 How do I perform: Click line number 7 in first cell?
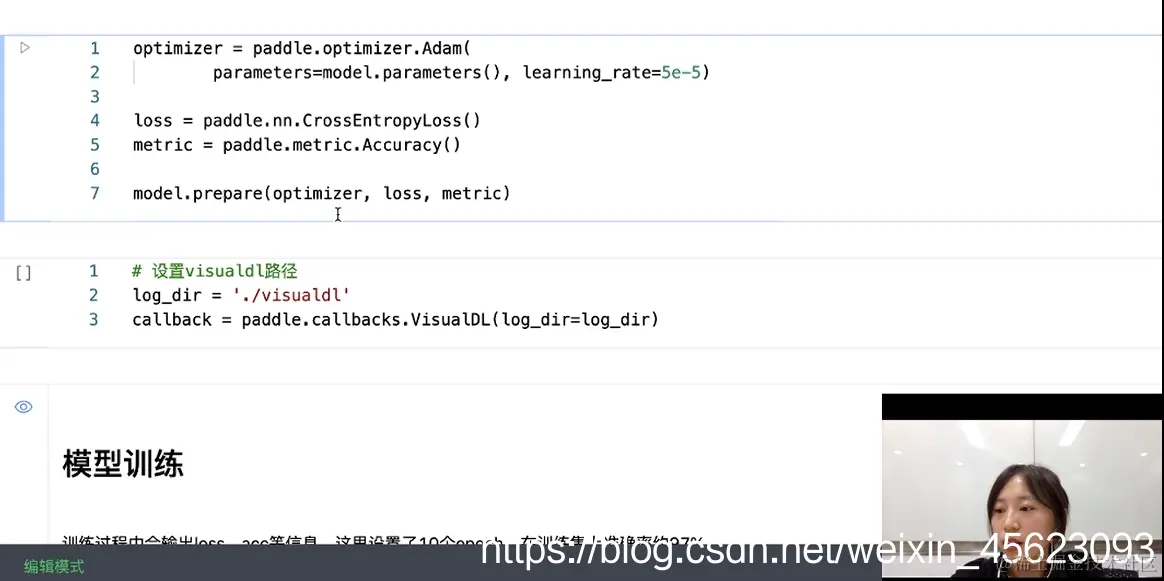[x=94, y=194]
